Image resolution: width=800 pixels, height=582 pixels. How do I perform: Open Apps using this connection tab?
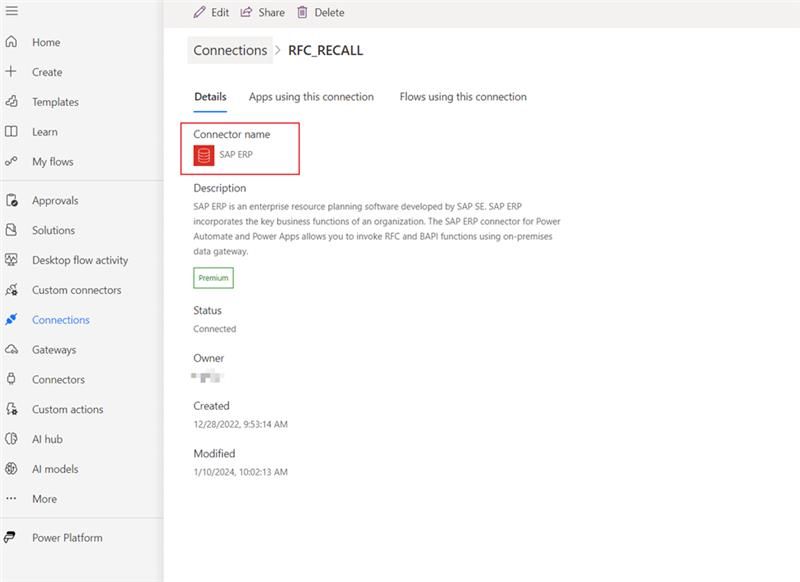tap(311, 97)
